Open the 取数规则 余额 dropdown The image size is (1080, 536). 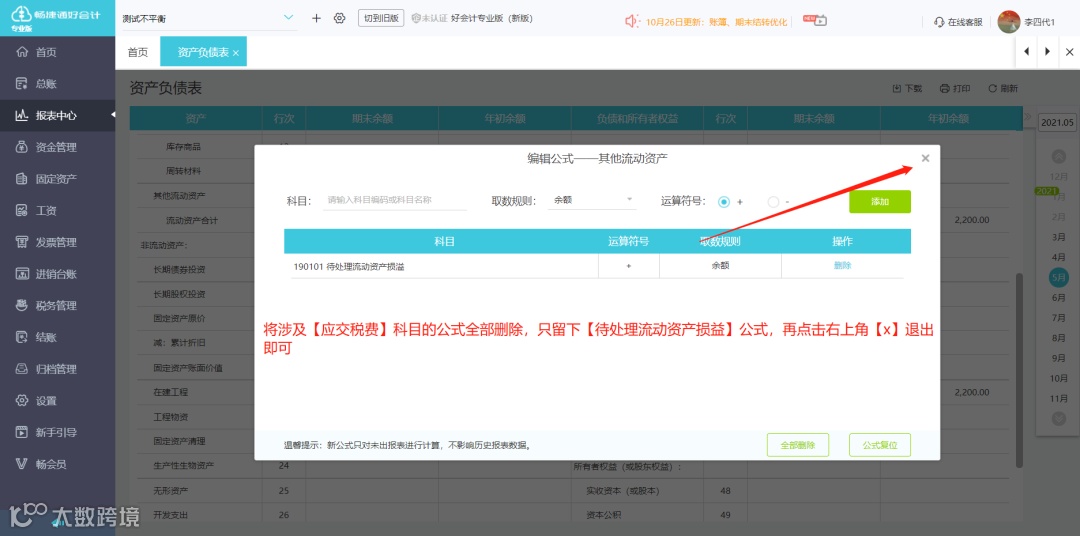592,200
